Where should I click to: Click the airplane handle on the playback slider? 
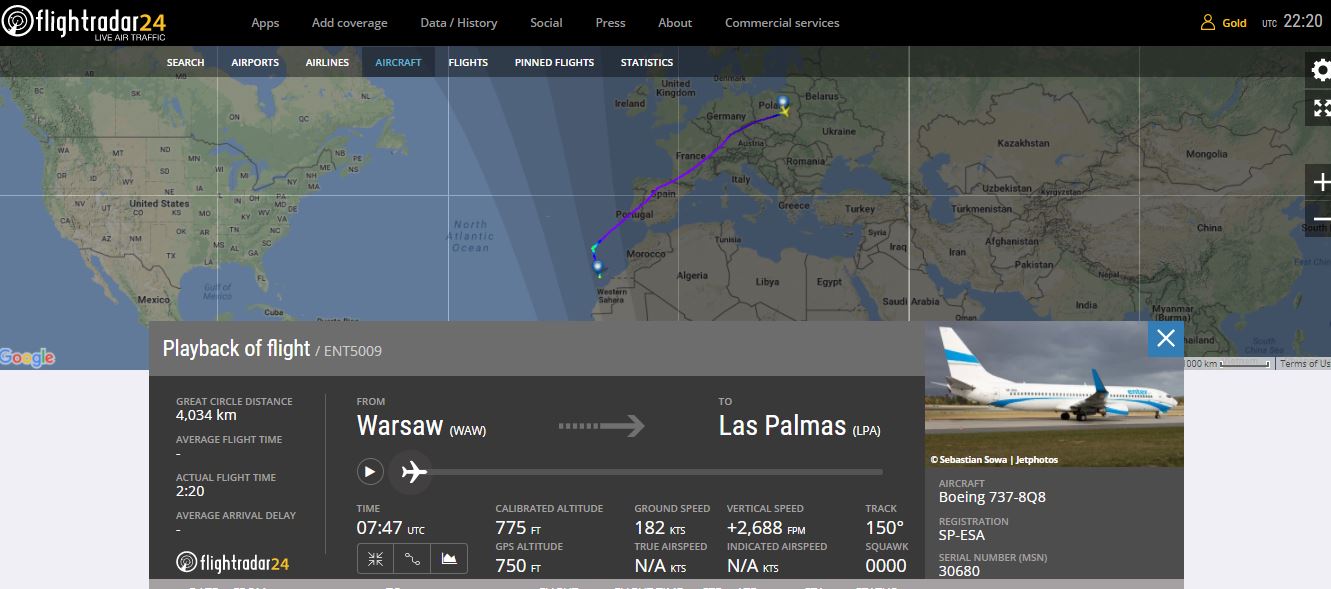[x=413, y=472]
